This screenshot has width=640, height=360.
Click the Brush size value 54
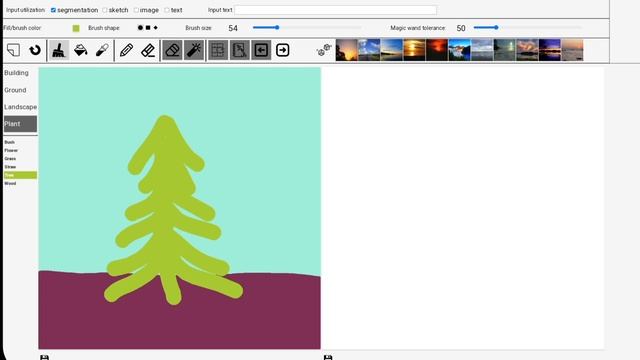click(233, 28)
